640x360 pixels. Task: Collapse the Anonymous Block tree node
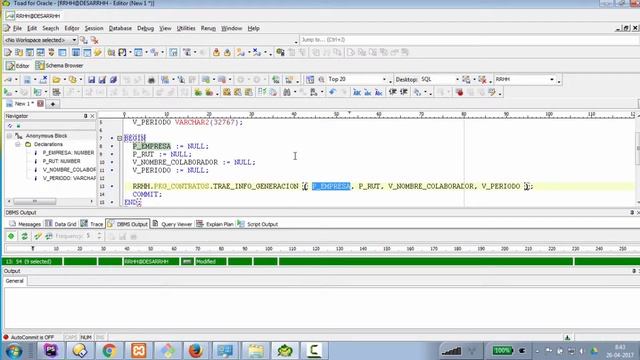pos(9,136)
